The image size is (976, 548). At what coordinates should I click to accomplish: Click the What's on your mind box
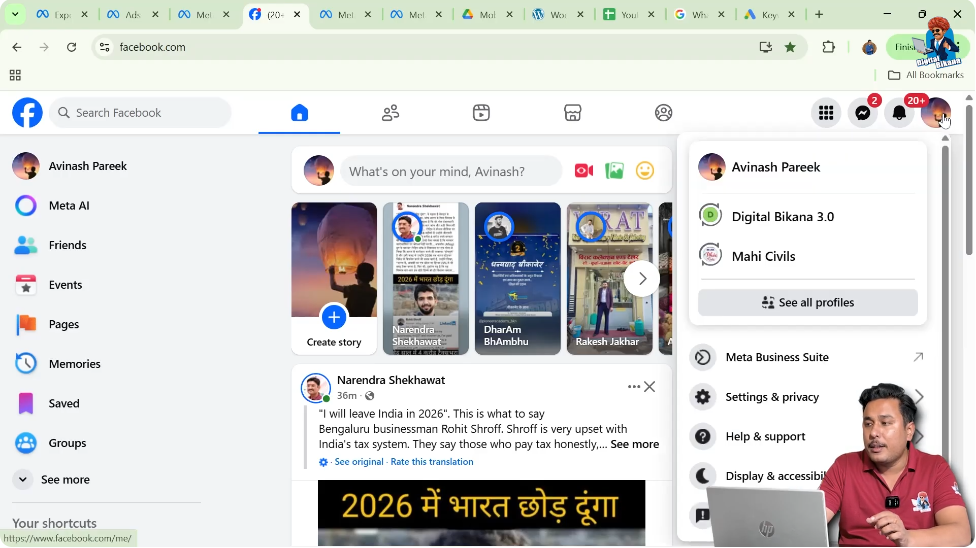(x=451, y=171)
